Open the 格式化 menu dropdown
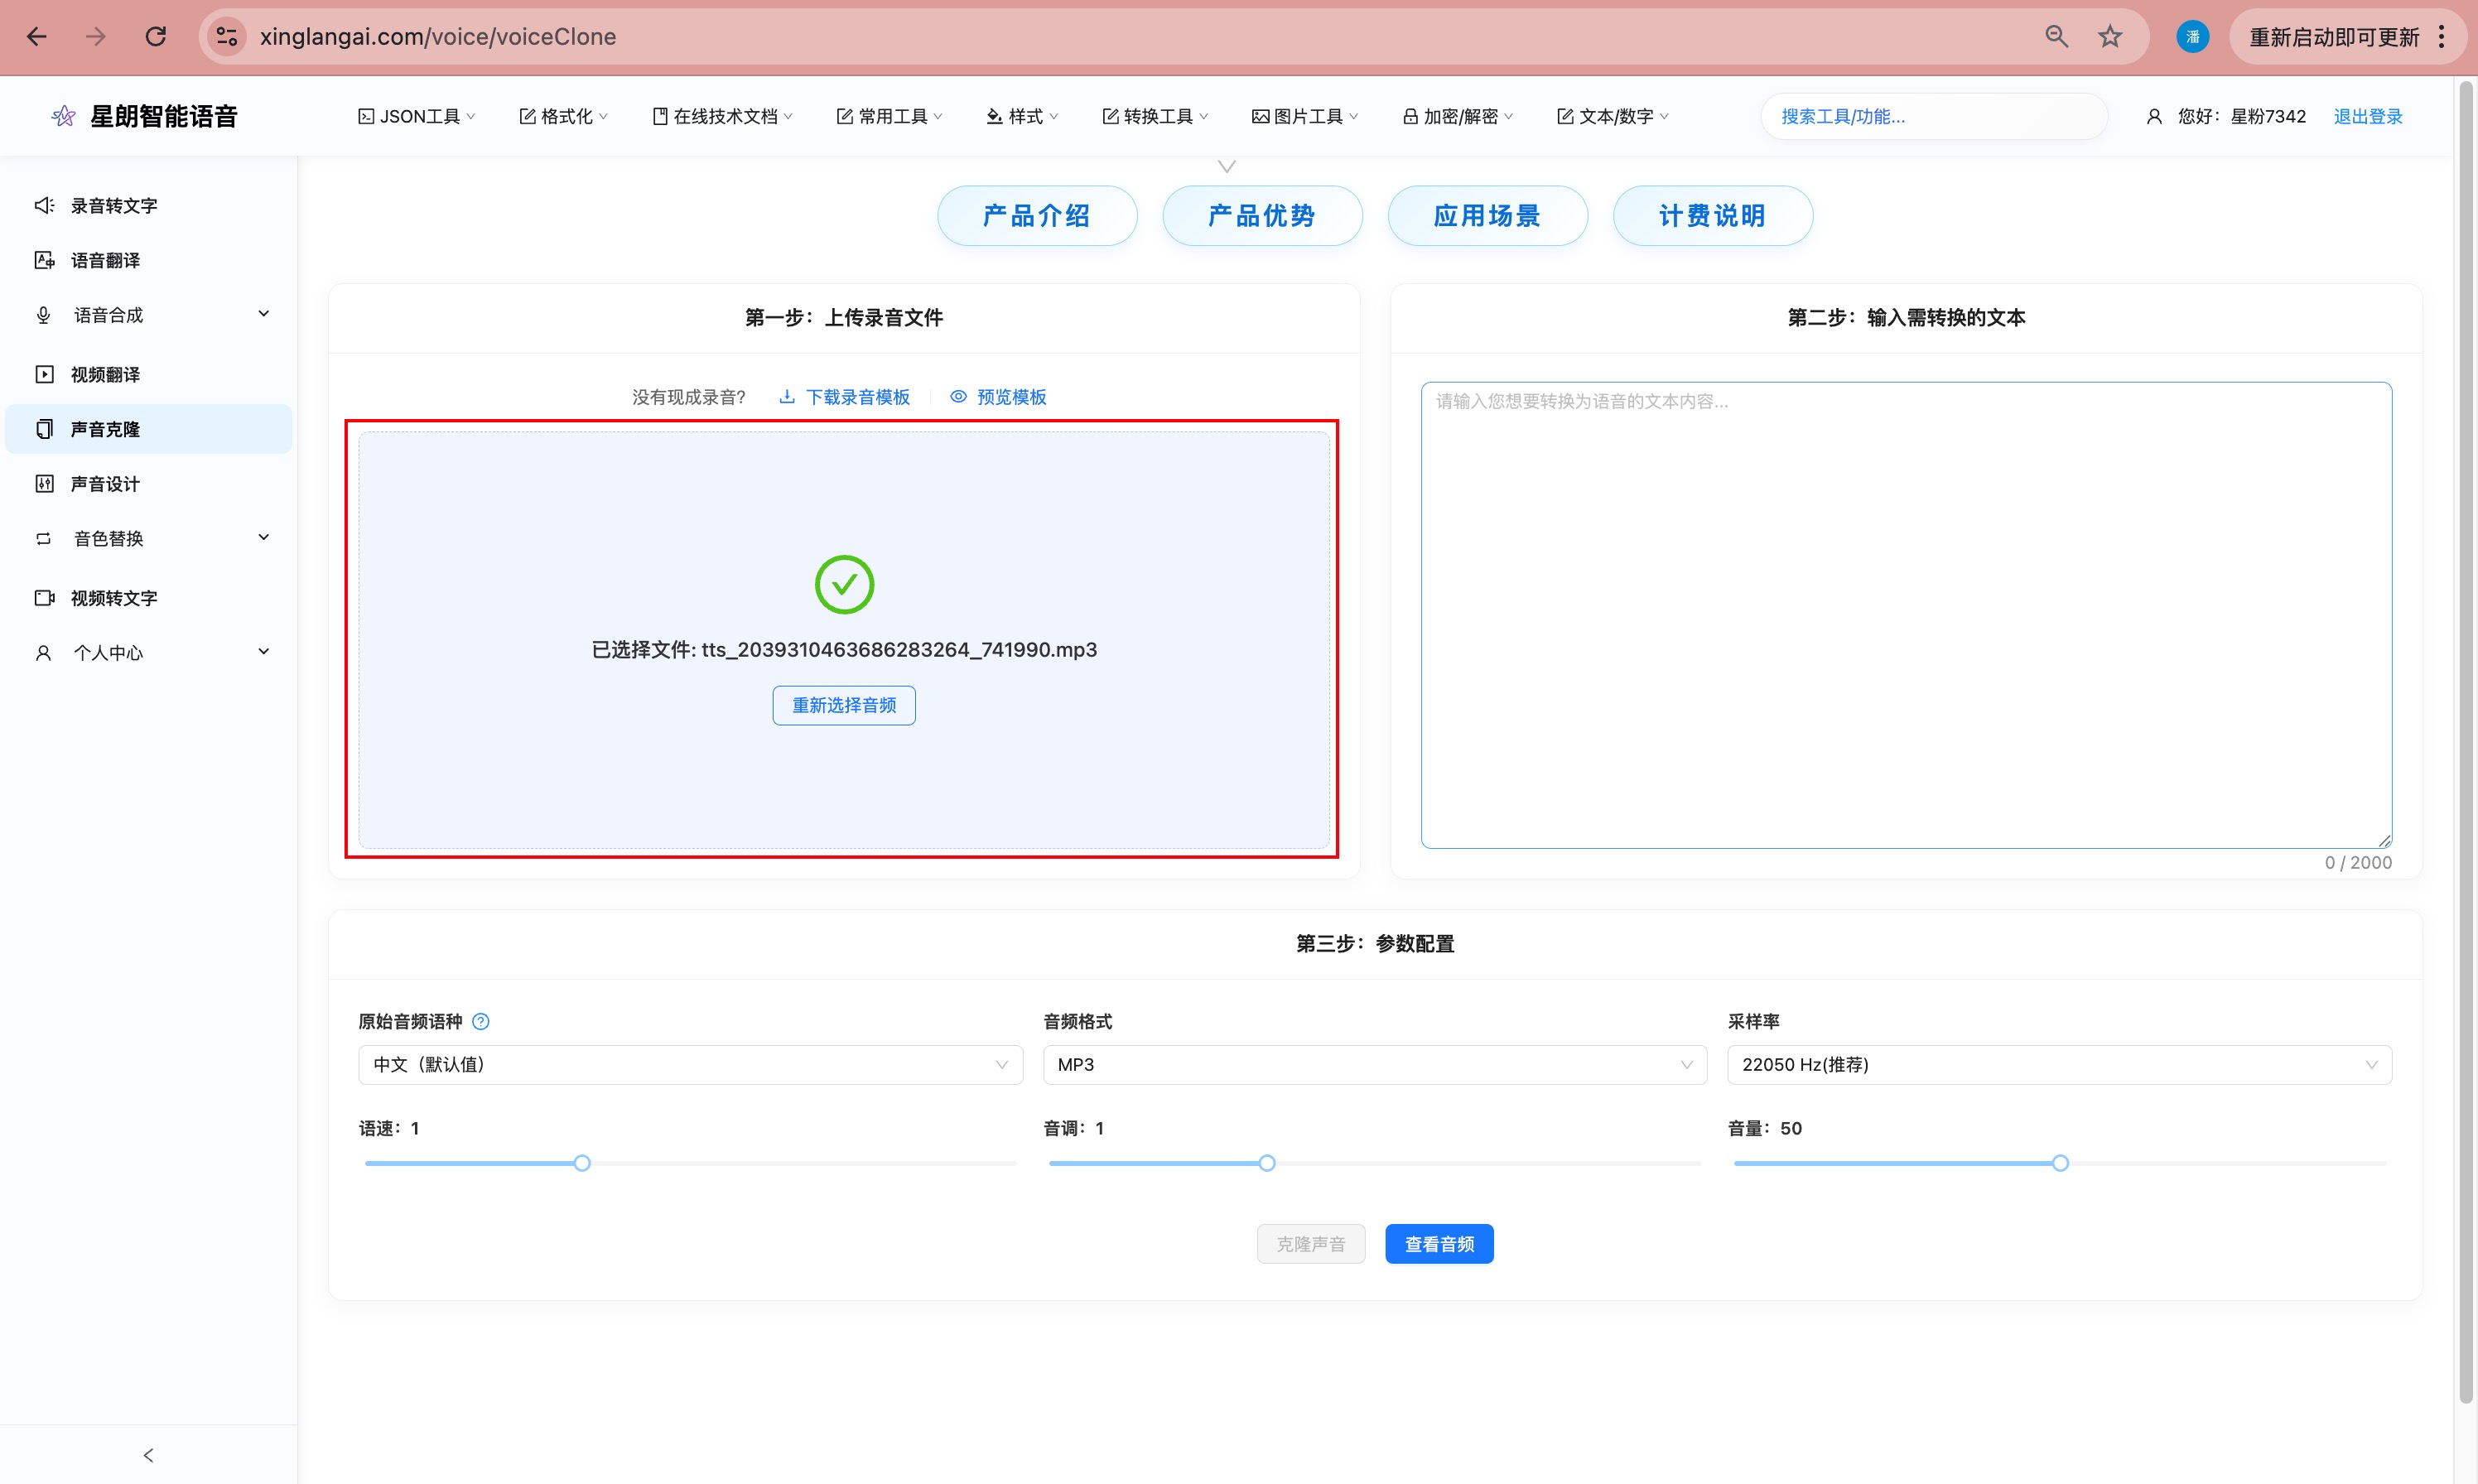Screen dimensions: 2478x1484 [x=564, y=117]
